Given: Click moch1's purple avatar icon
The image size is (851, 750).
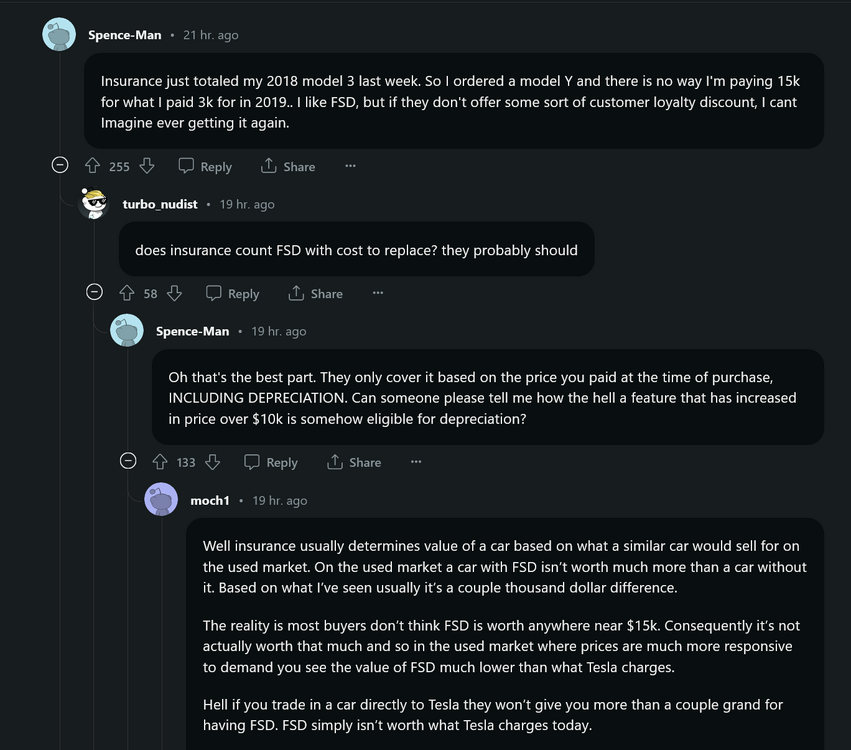Looking at the screenshot, I should 161,500.
